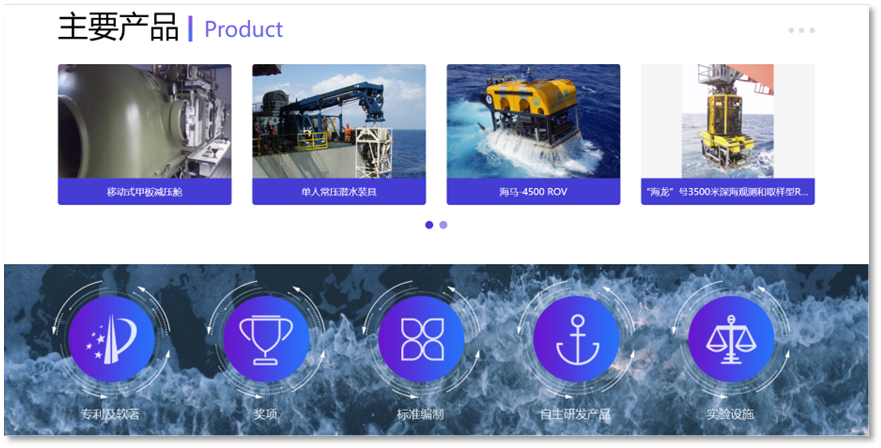Viewport: 881px width, 448px height.
Task: Click the 专利及软著 text label
Action: point(110,414)
